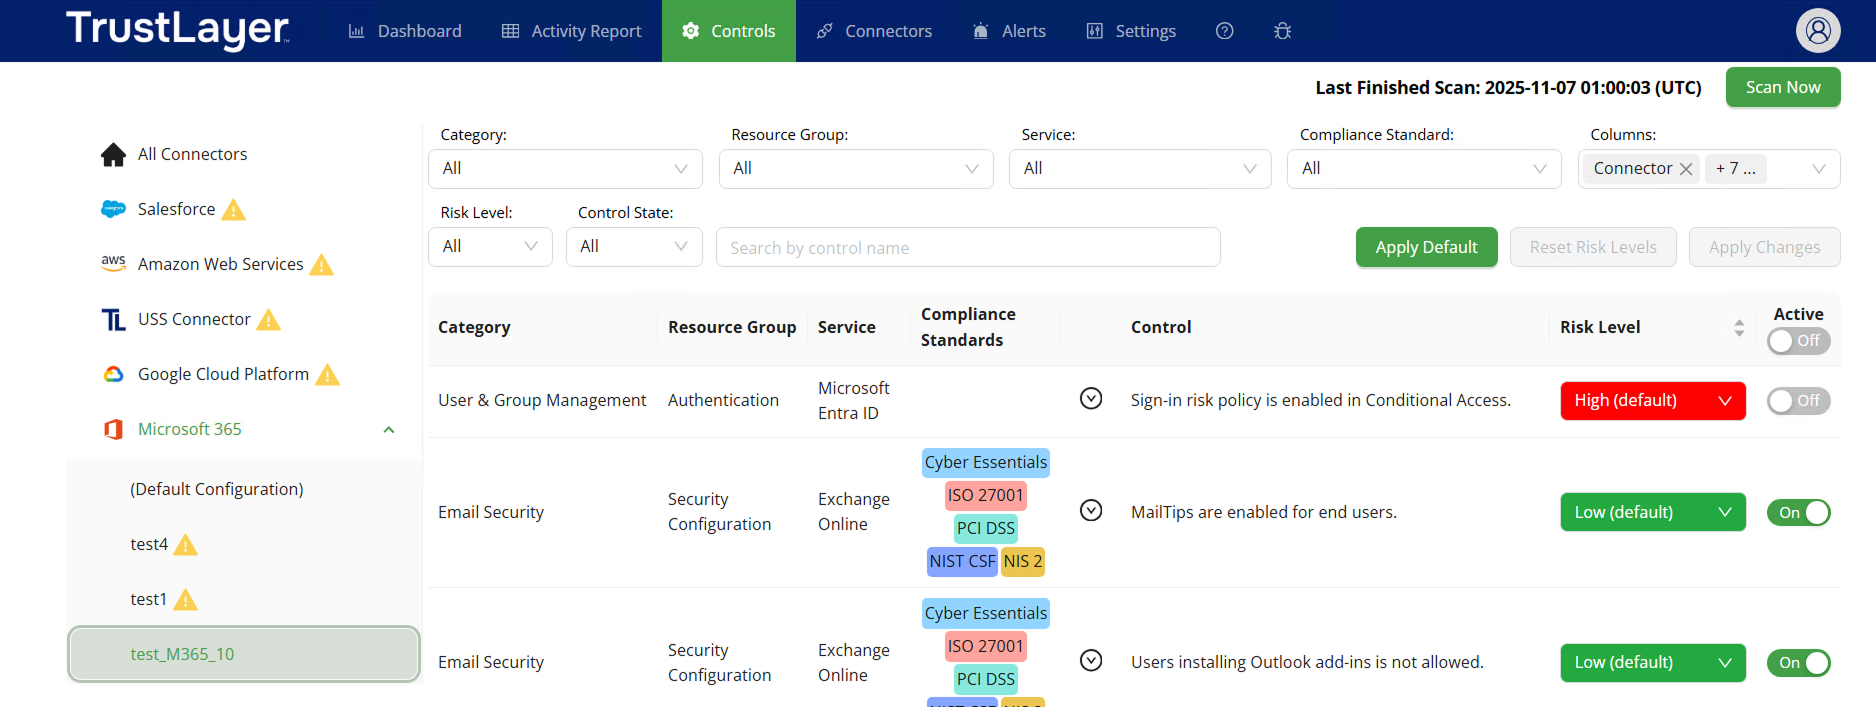This screenshot has height=707, width=1876.
Task: Click the Salesforce warning triangle icon
Action: point(234,210)
